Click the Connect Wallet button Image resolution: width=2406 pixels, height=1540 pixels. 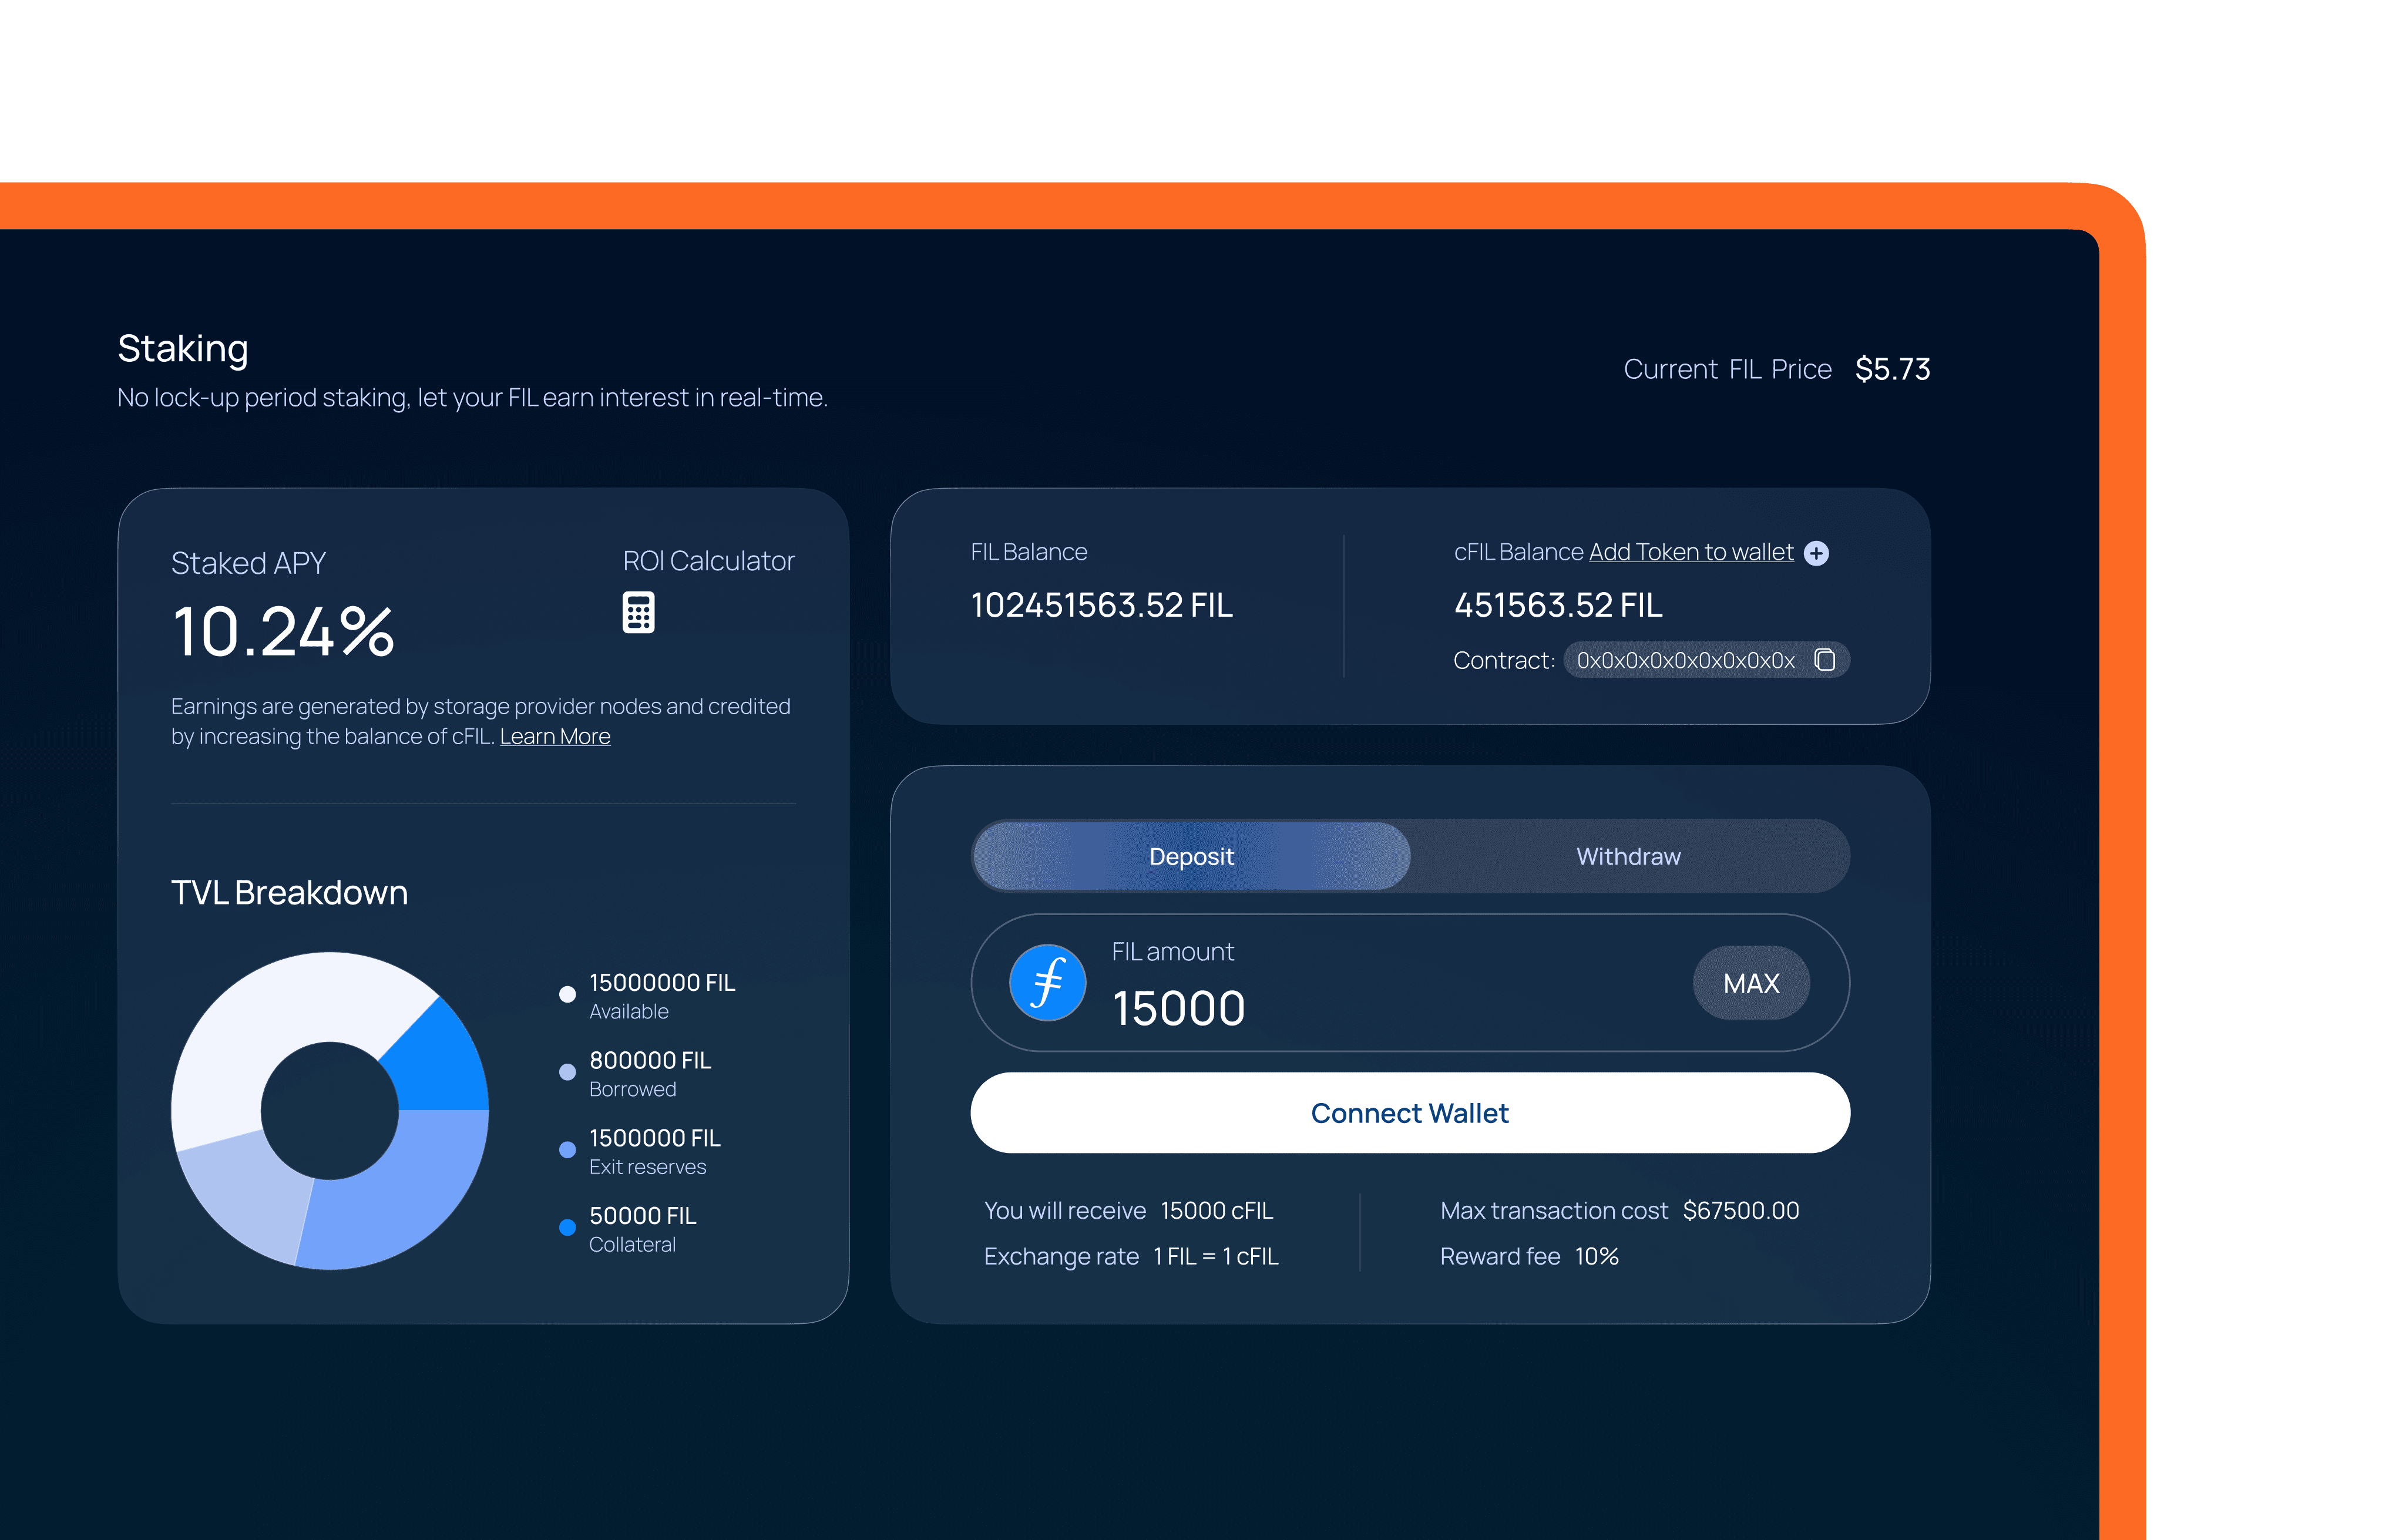(x=1409, y=1113)
